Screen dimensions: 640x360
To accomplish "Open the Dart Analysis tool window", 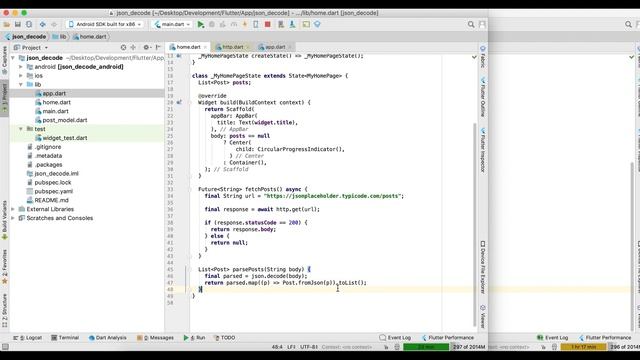I will tap(107, 338).
